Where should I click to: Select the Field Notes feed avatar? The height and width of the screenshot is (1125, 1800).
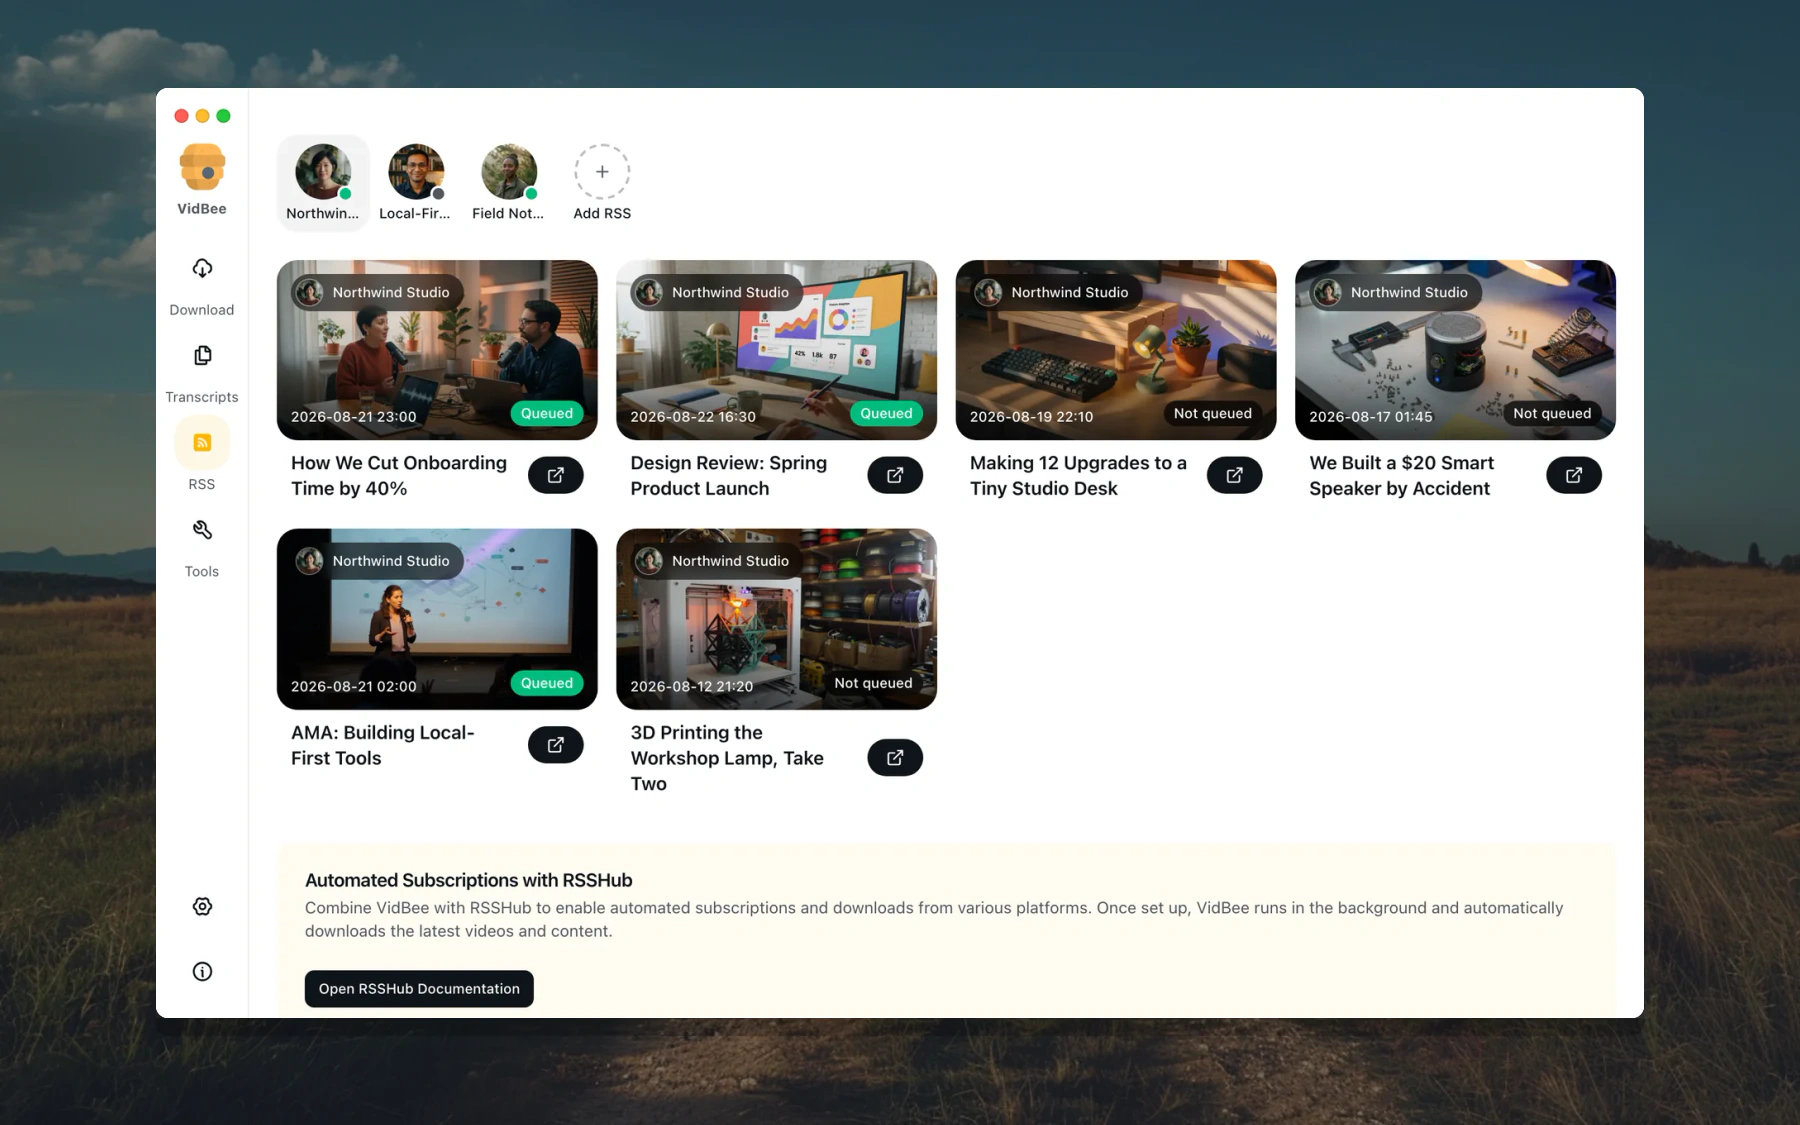[509, 172]
